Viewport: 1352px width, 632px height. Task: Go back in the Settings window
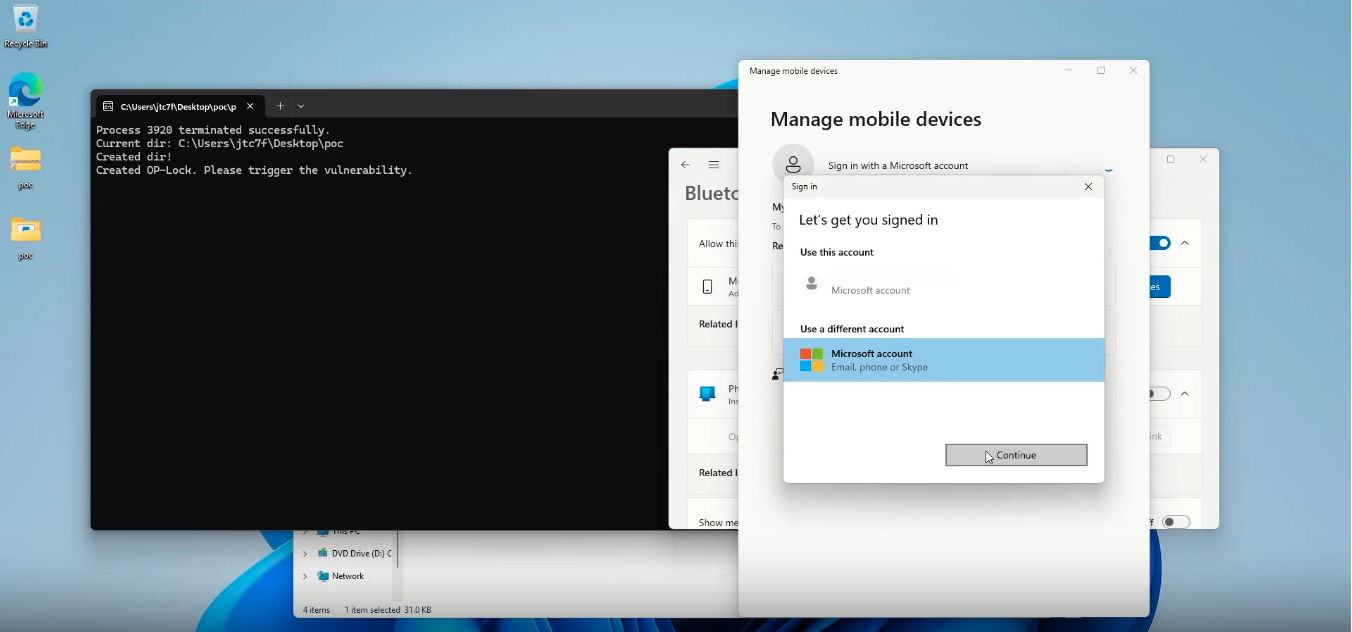tap(685, 165)
